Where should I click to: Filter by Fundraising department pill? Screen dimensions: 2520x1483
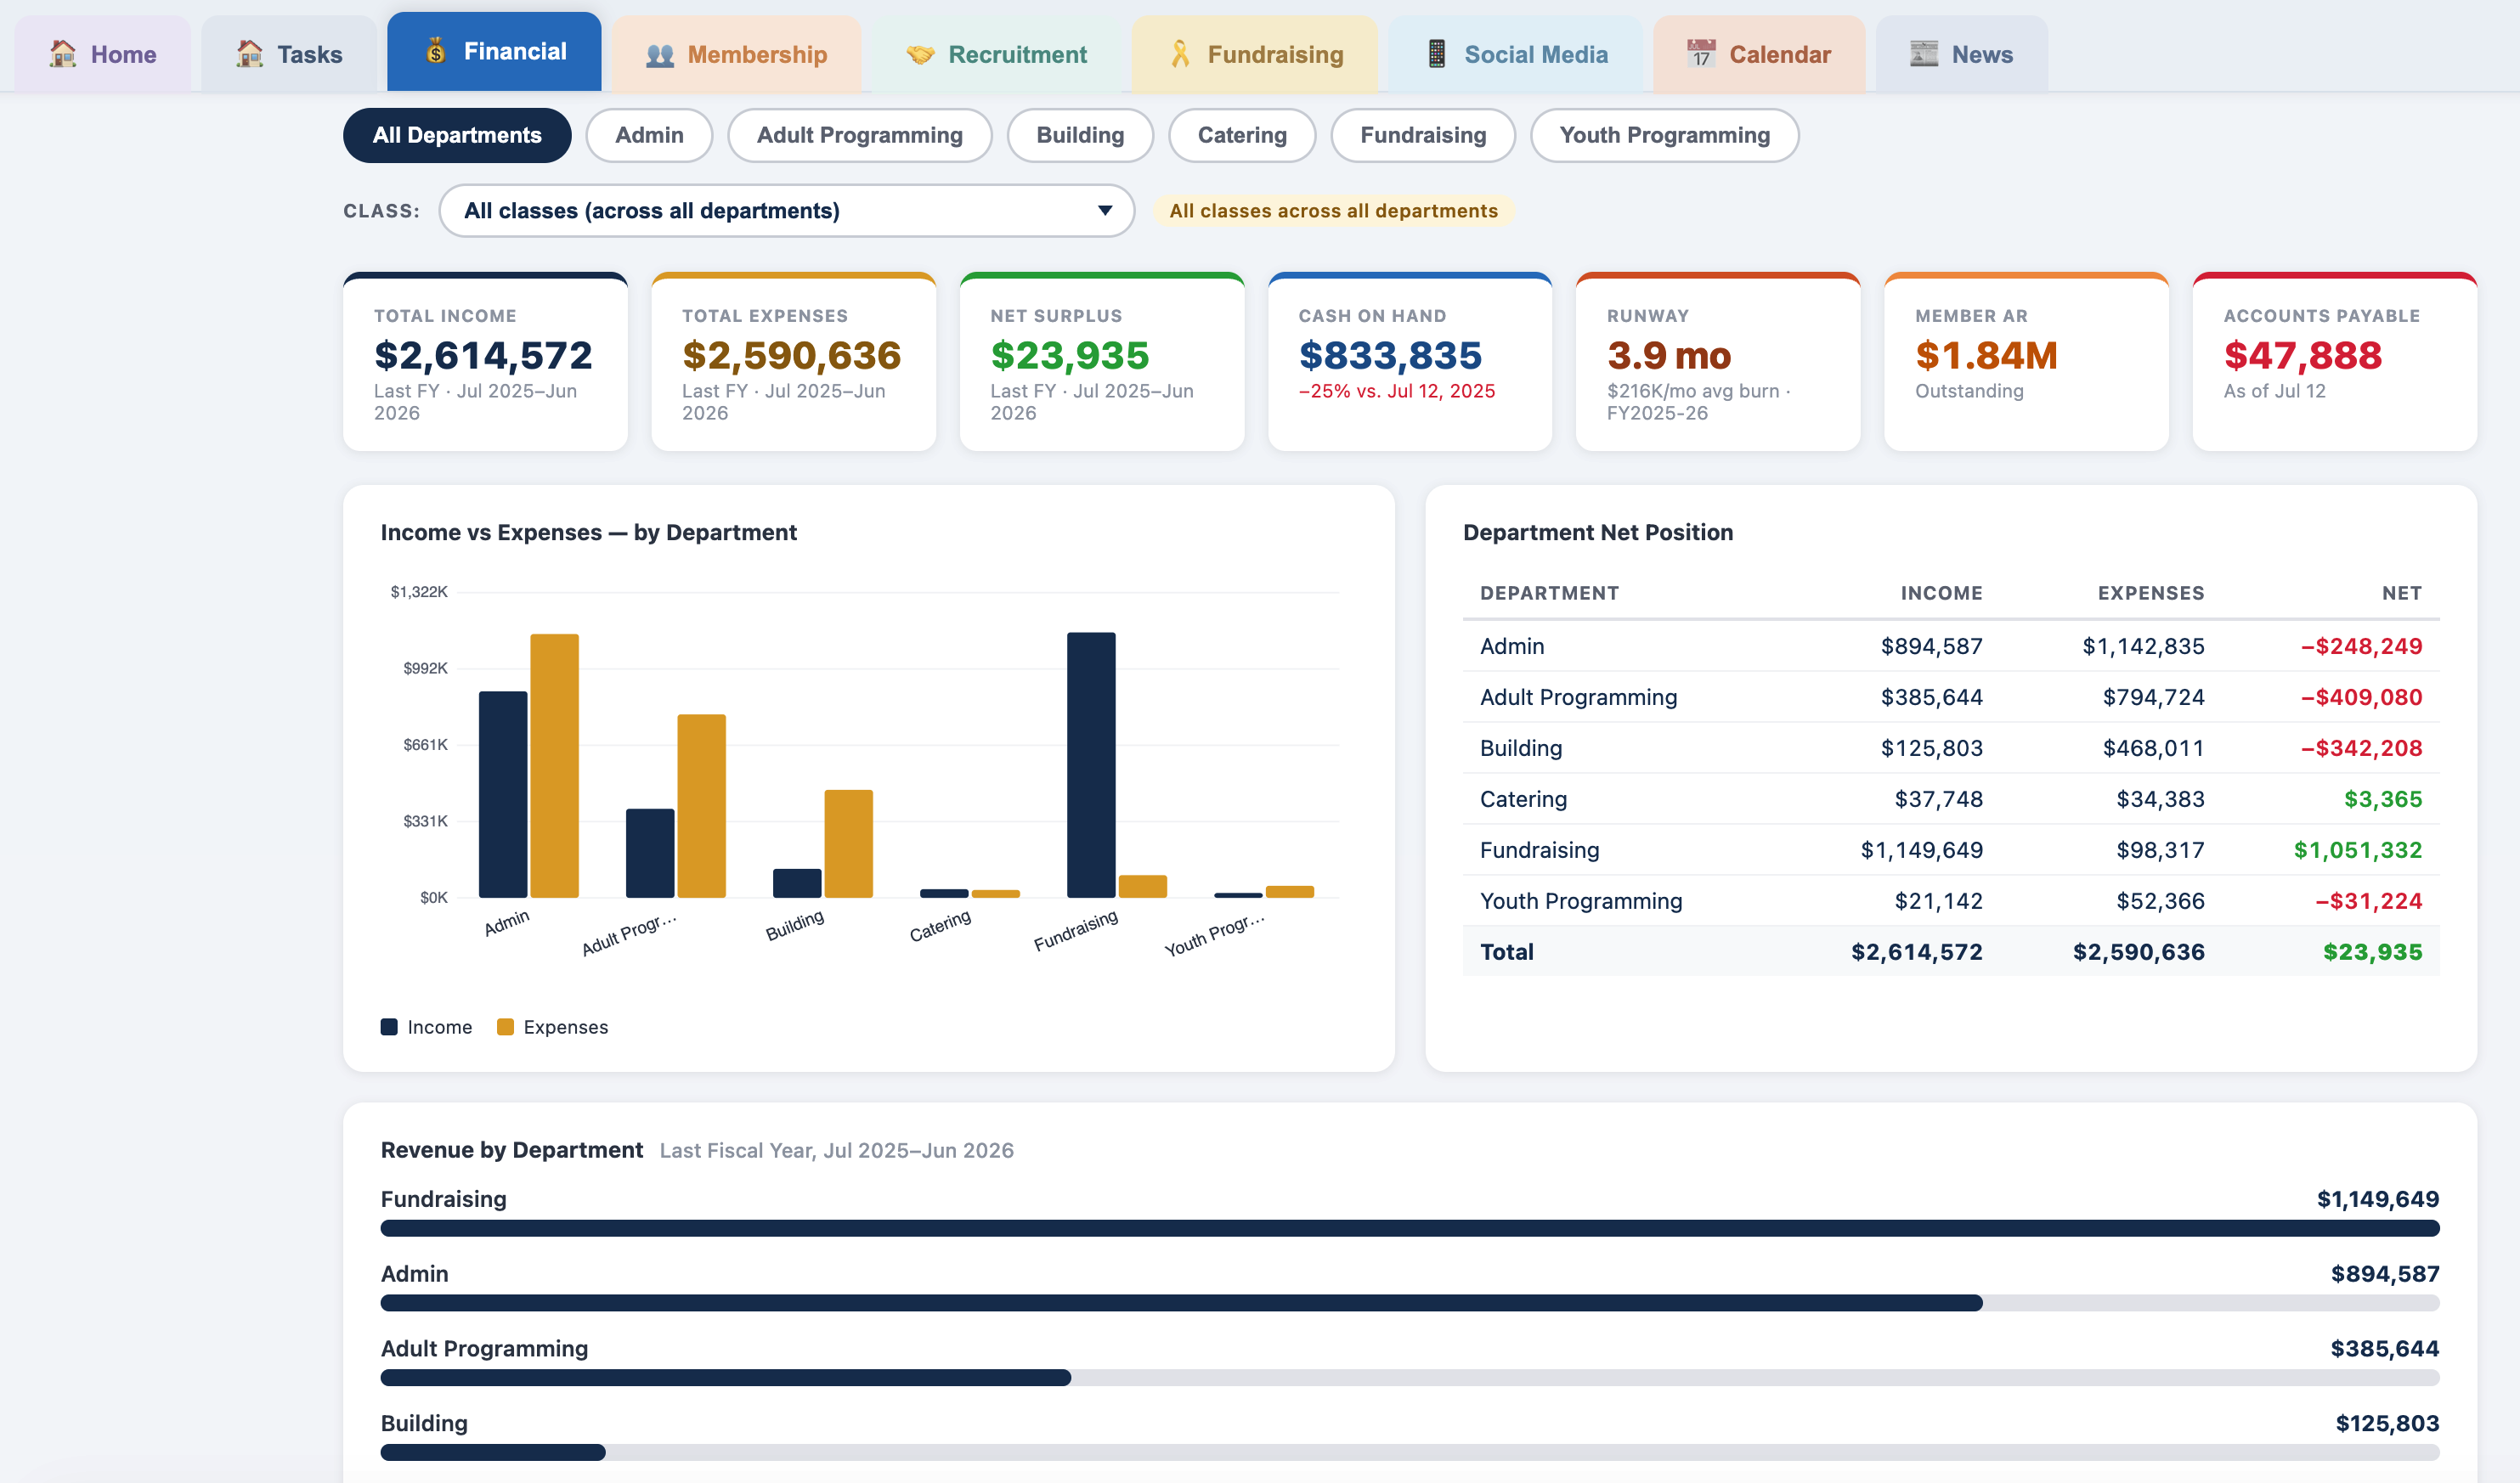(1423, 135)
